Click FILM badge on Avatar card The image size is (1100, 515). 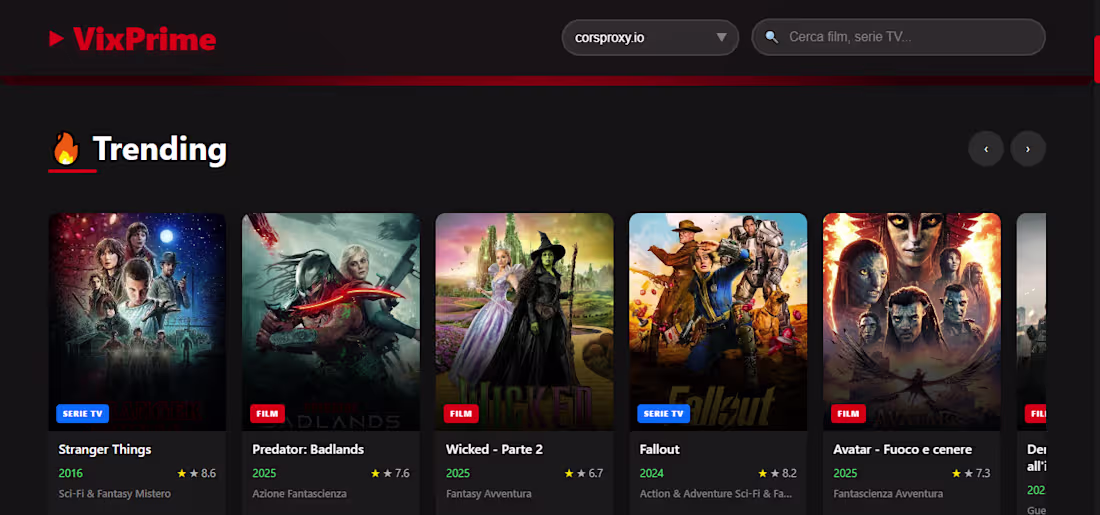coord(848,414)
